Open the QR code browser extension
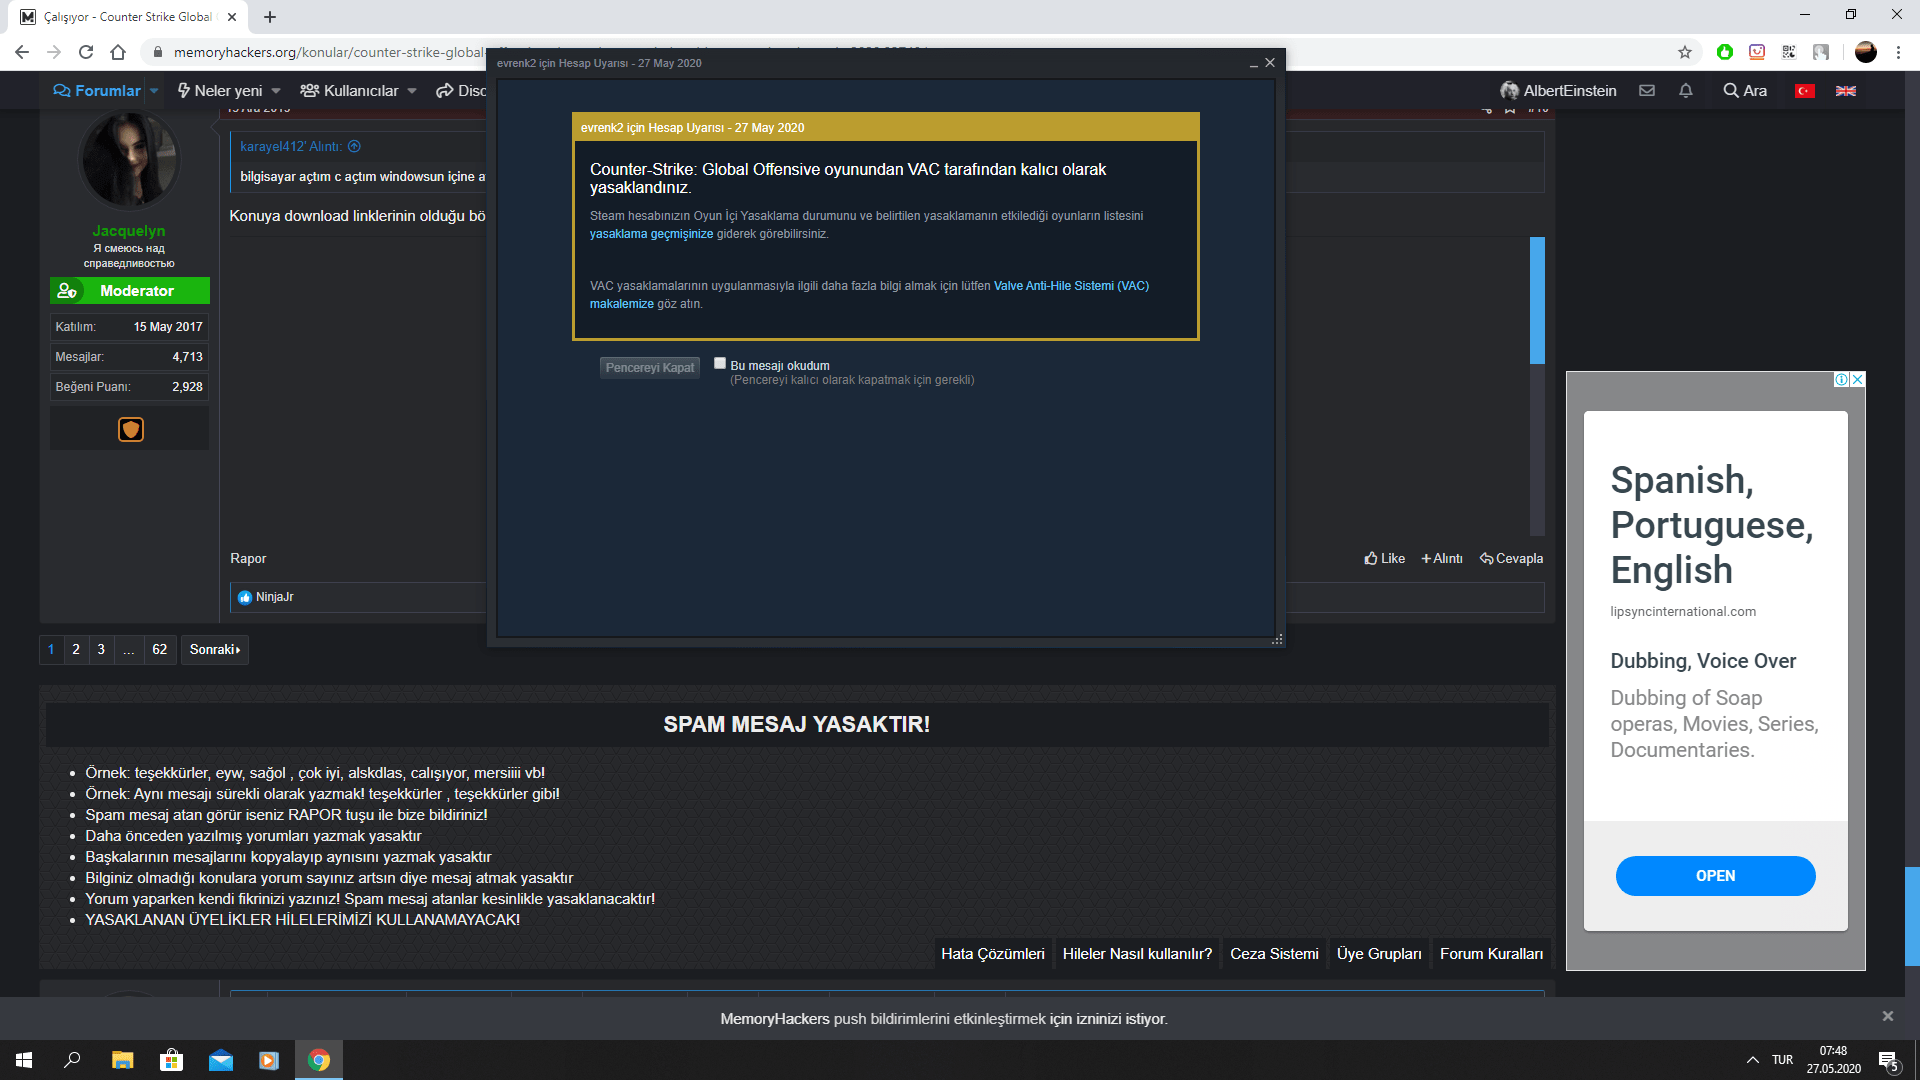1920x1080 pixels. [x=1789, y=52]
